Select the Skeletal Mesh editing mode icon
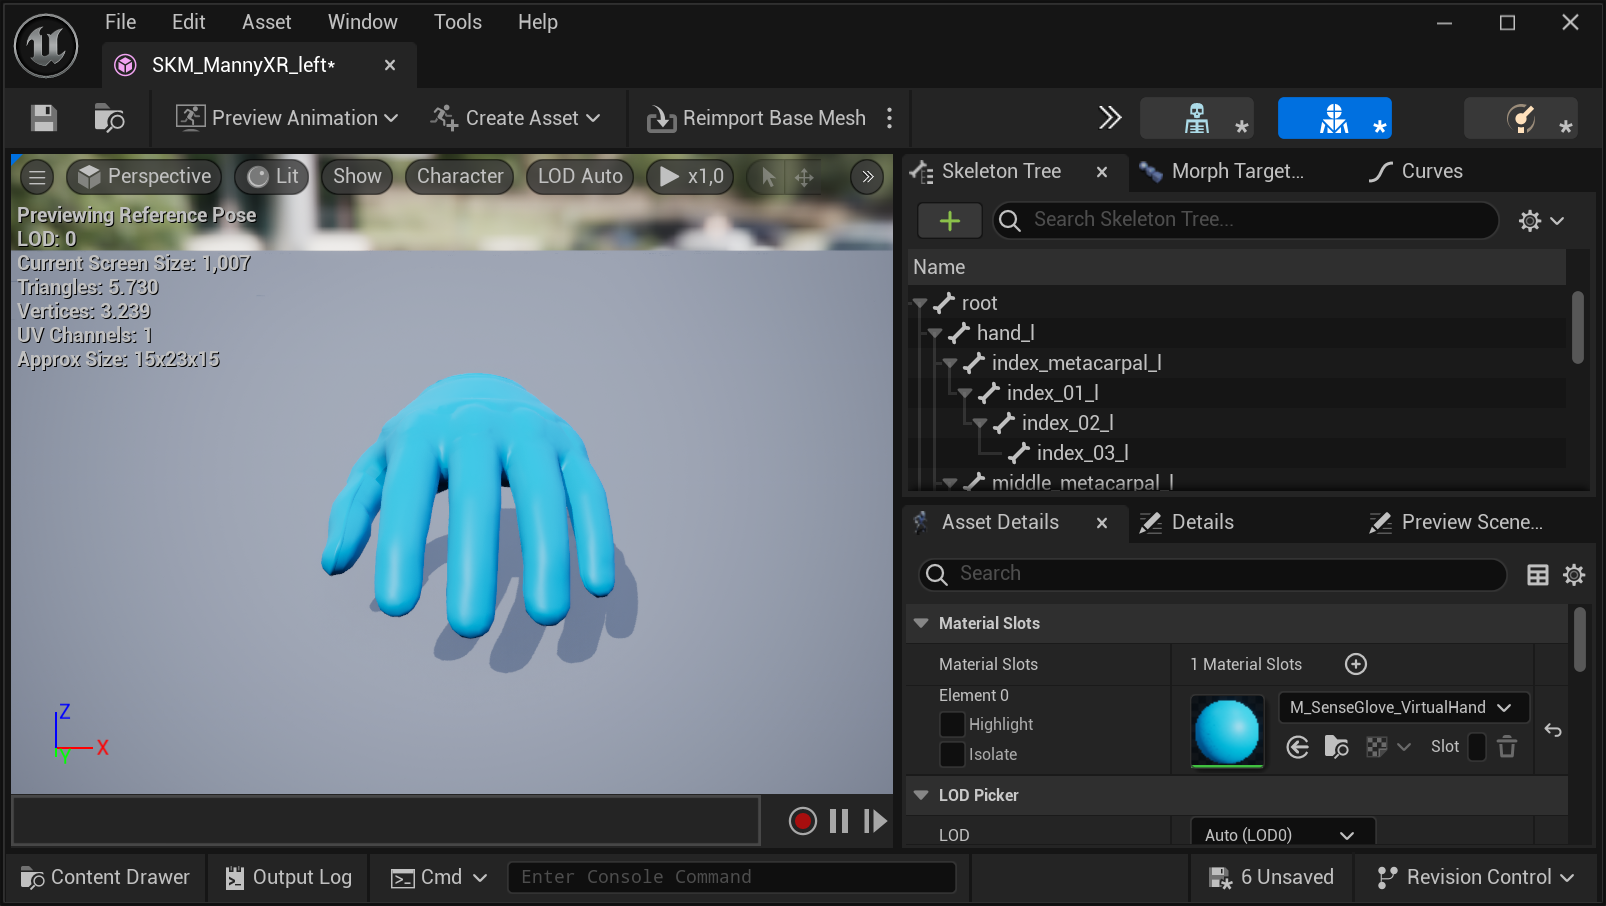The height and width of the screenshot is (906, 1606). 1334,118
